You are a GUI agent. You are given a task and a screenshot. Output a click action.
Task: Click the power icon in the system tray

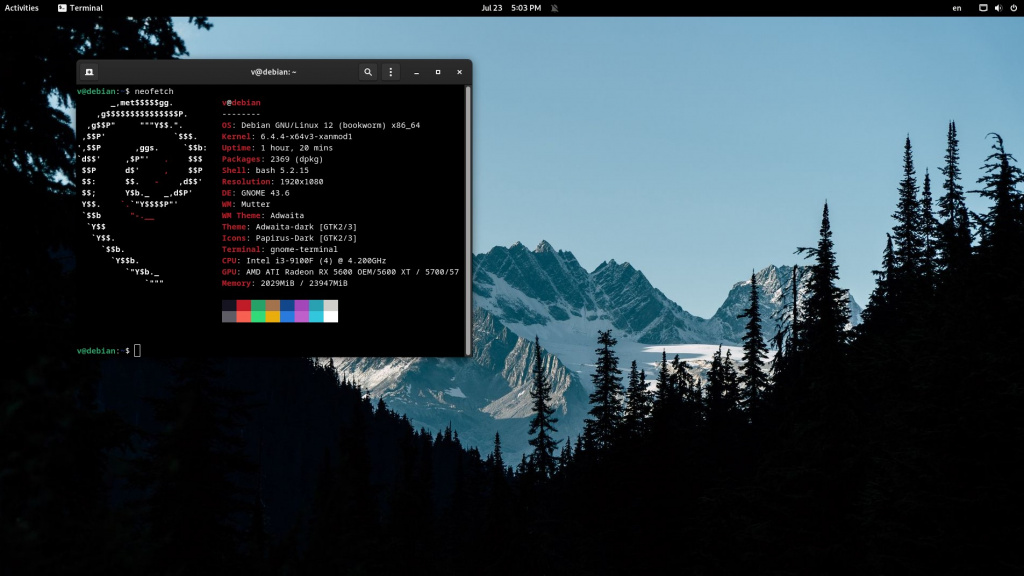click(x=1012, y=8)
